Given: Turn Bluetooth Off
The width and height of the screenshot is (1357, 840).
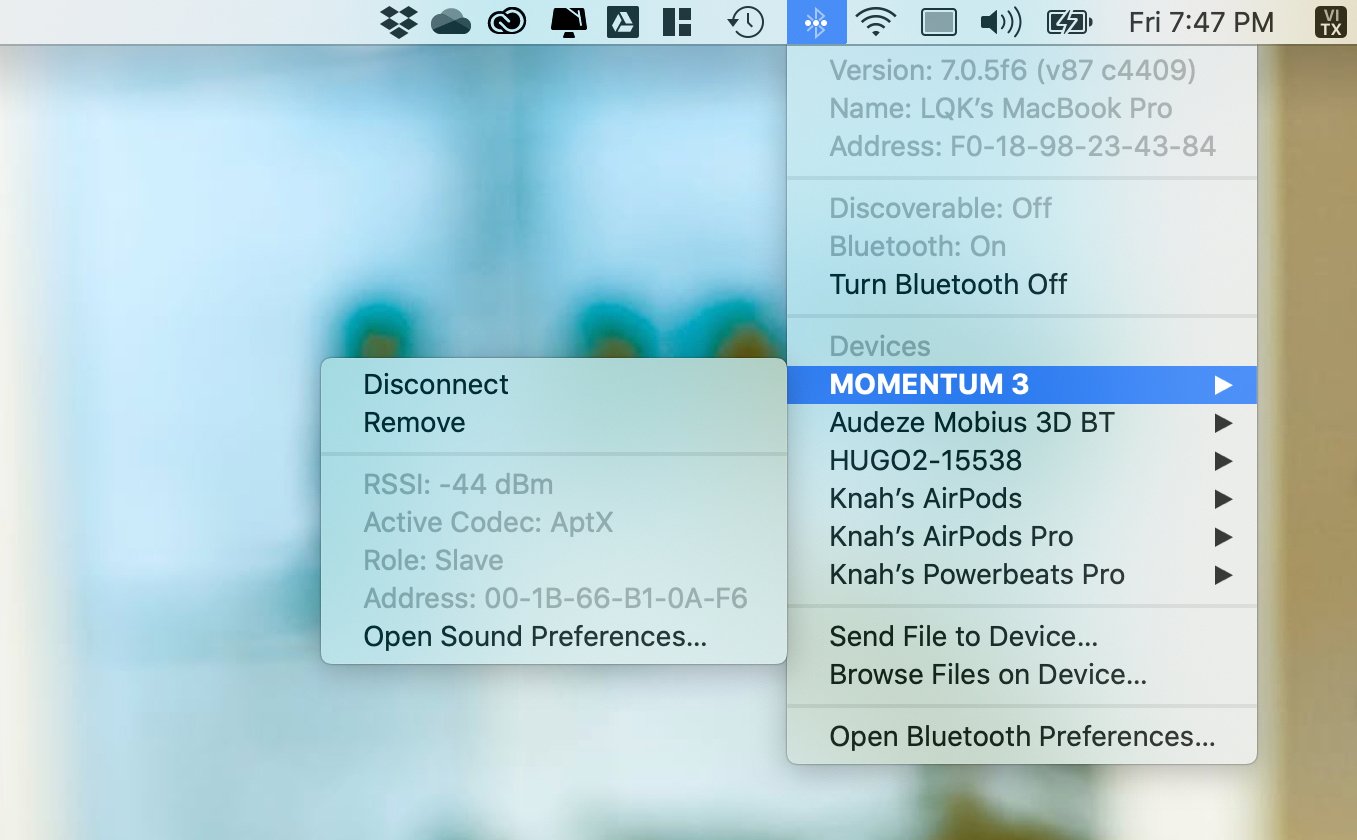Looking at the screenshot, I should 947,284.
